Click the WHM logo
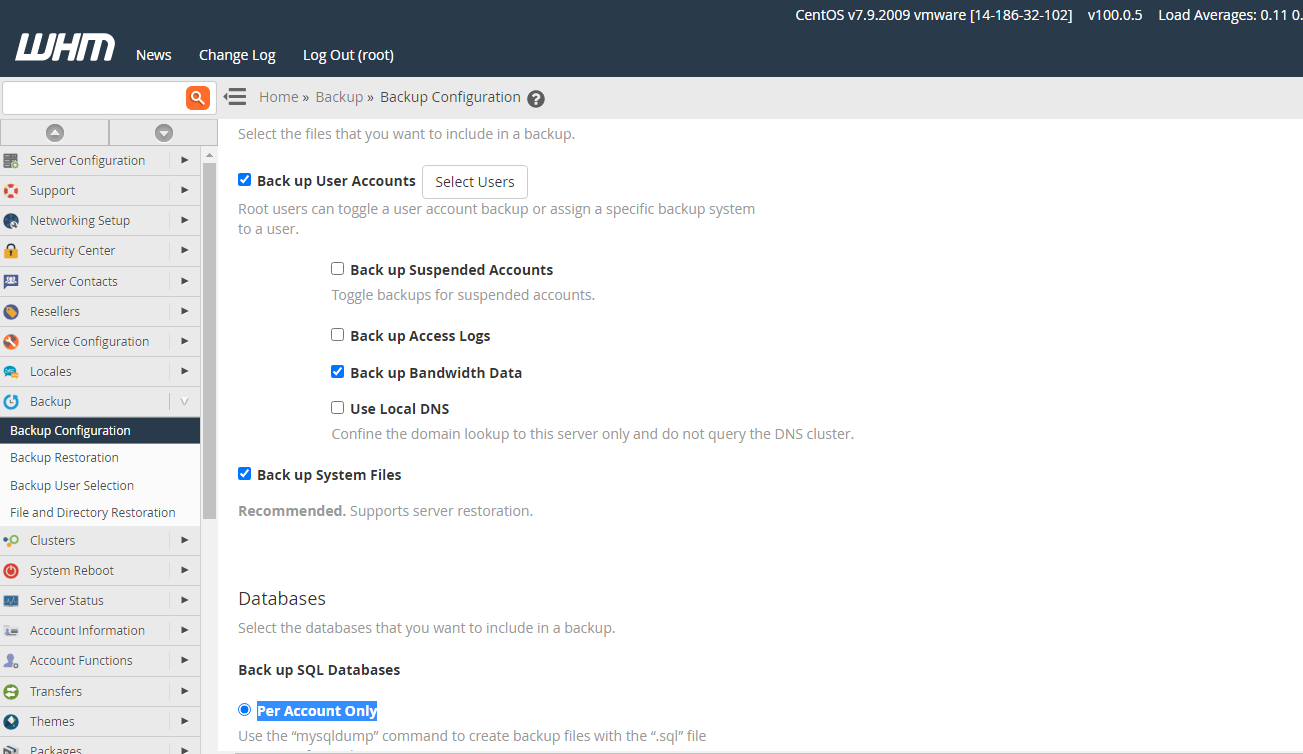This screenshot has width=1303, height=754. point(65,48)
